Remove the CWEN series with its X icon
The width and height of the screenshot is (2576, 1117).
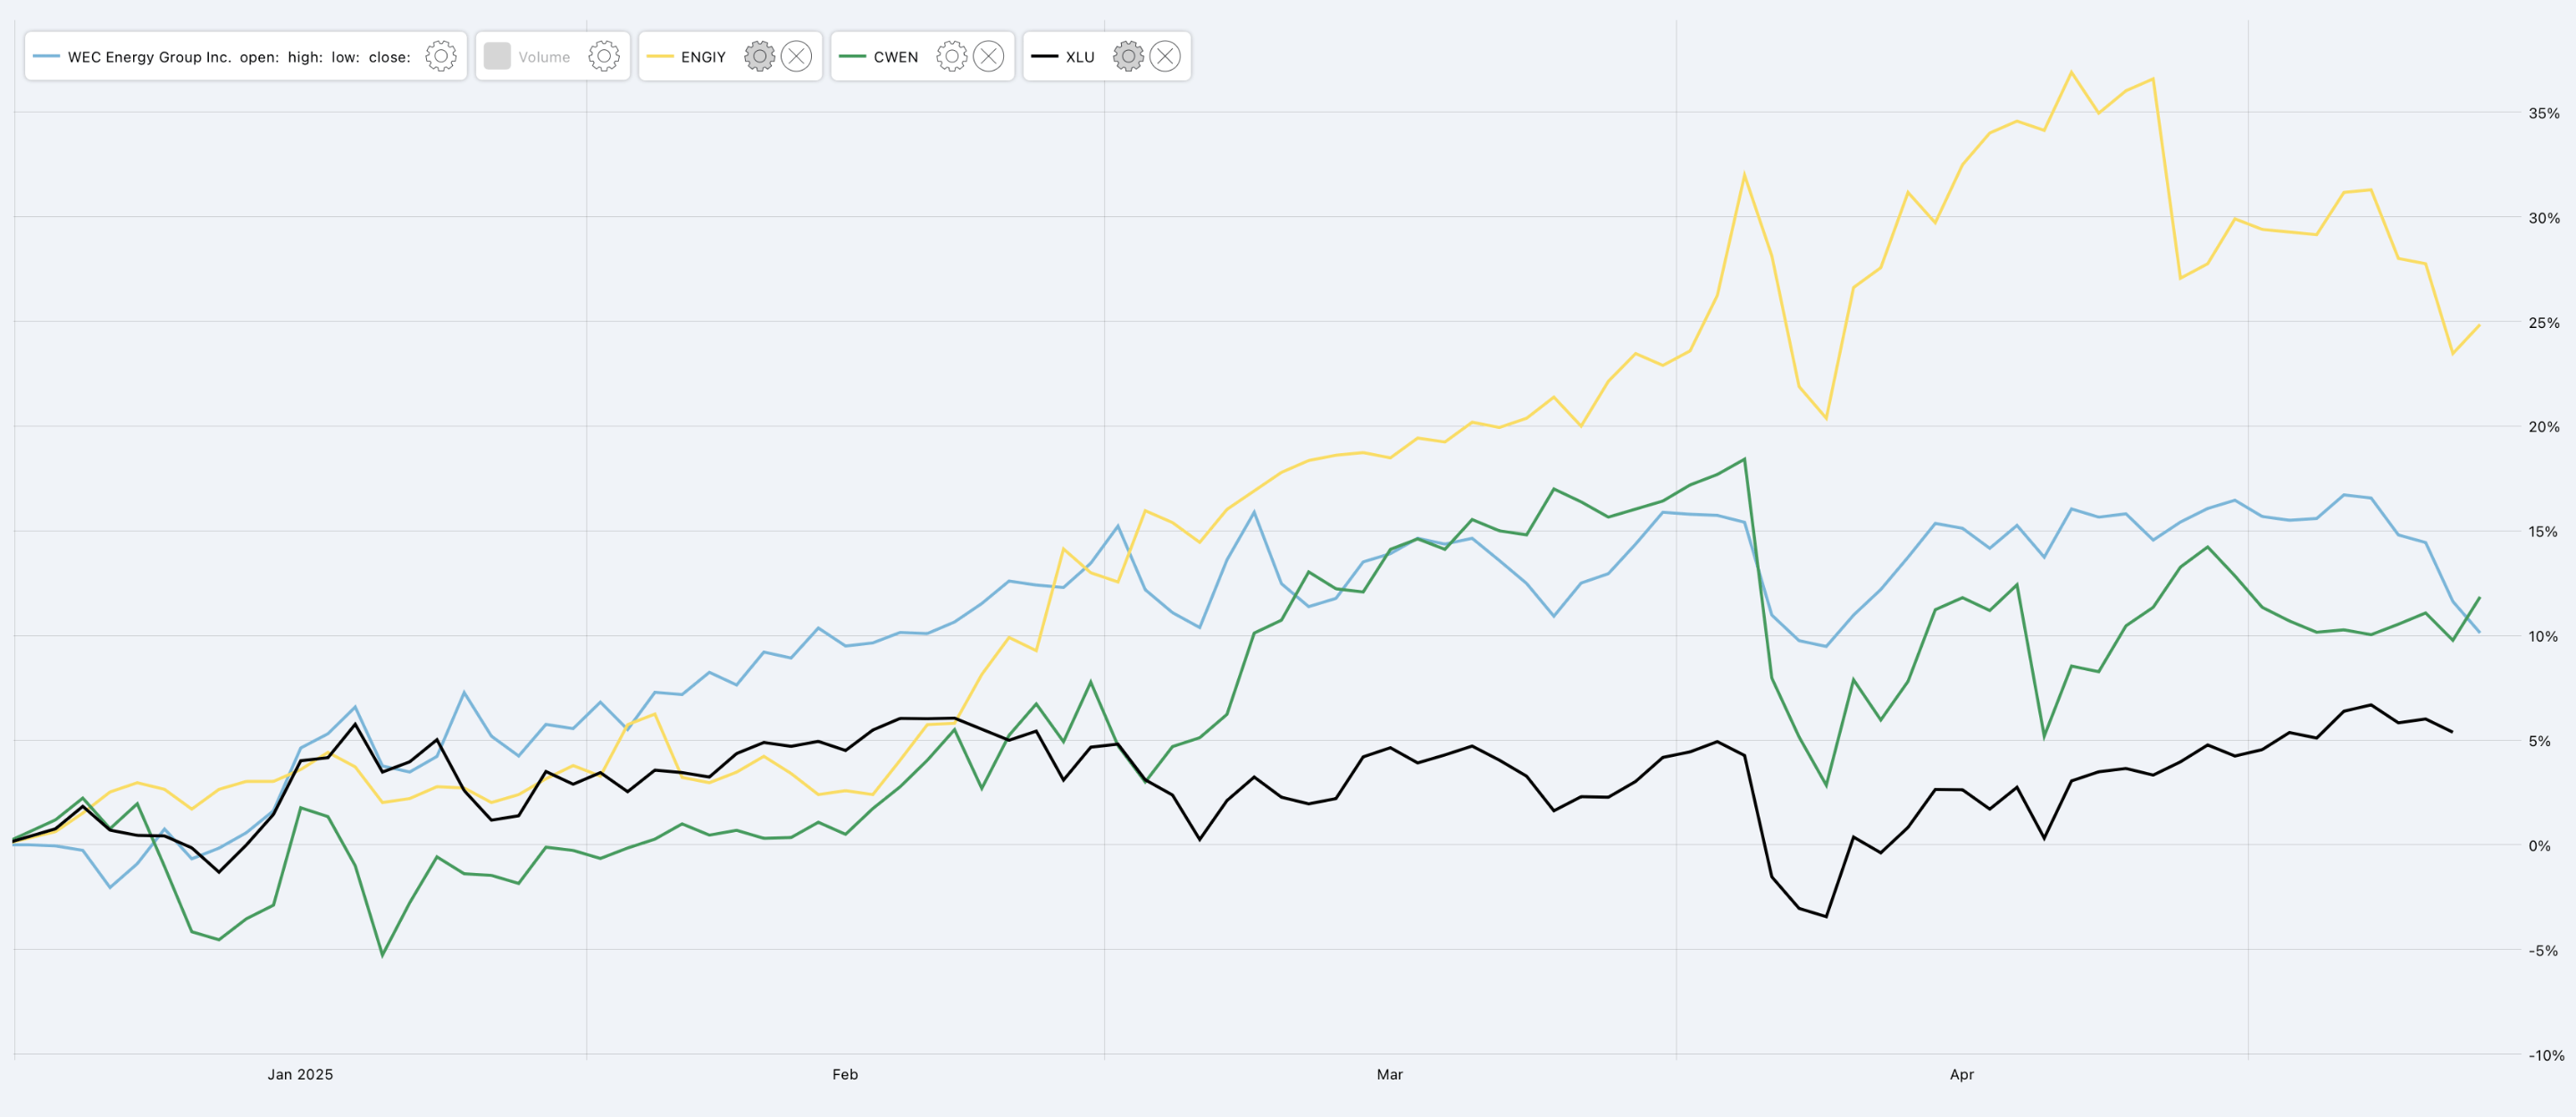click(x=987, y=56)
